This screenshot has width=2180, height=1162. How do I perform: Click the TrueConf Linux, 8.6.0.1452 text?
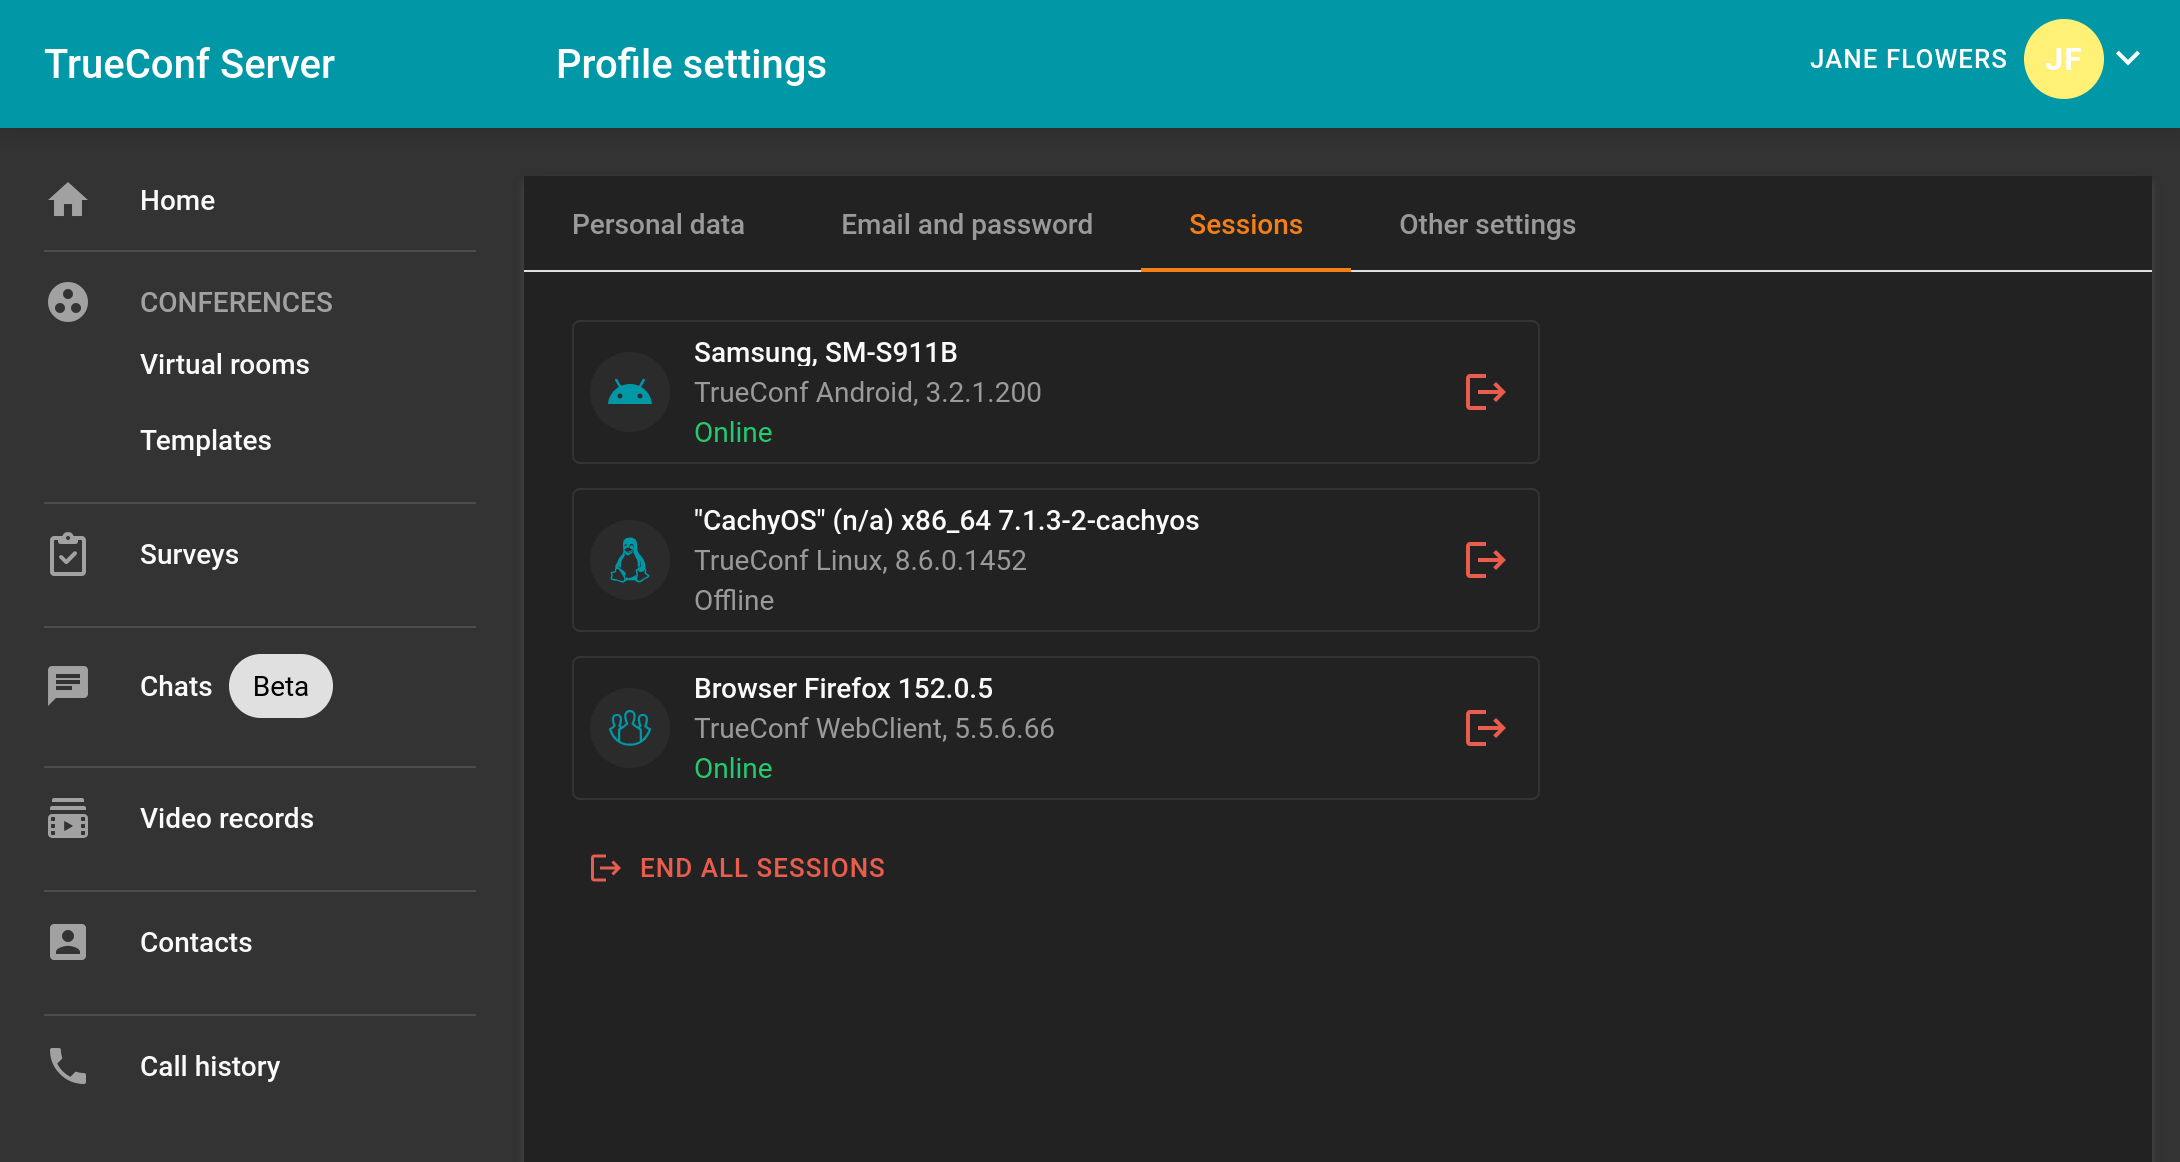click(x=860, y=560)
